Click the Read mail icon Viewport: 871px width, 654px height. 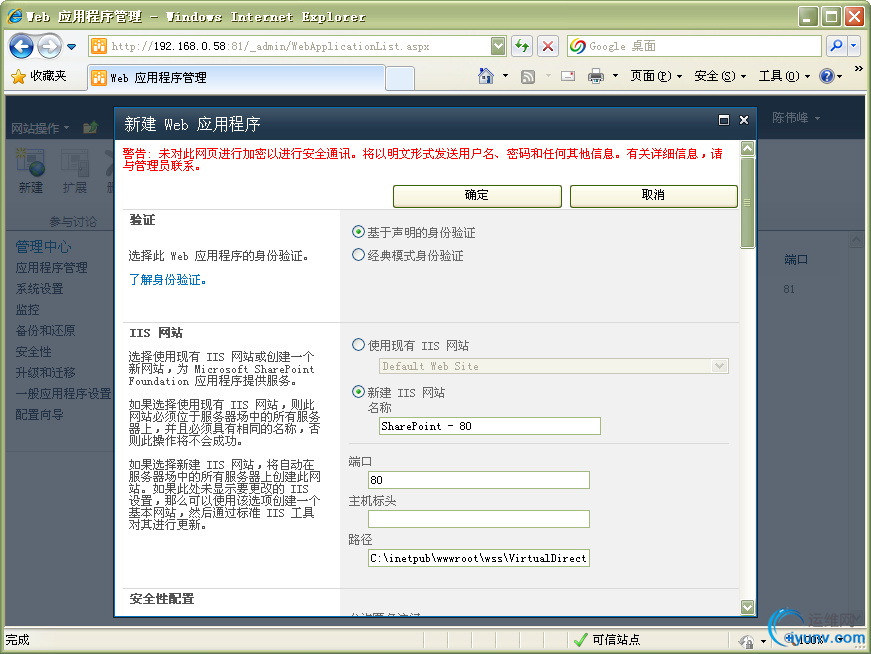pos(568,76)
